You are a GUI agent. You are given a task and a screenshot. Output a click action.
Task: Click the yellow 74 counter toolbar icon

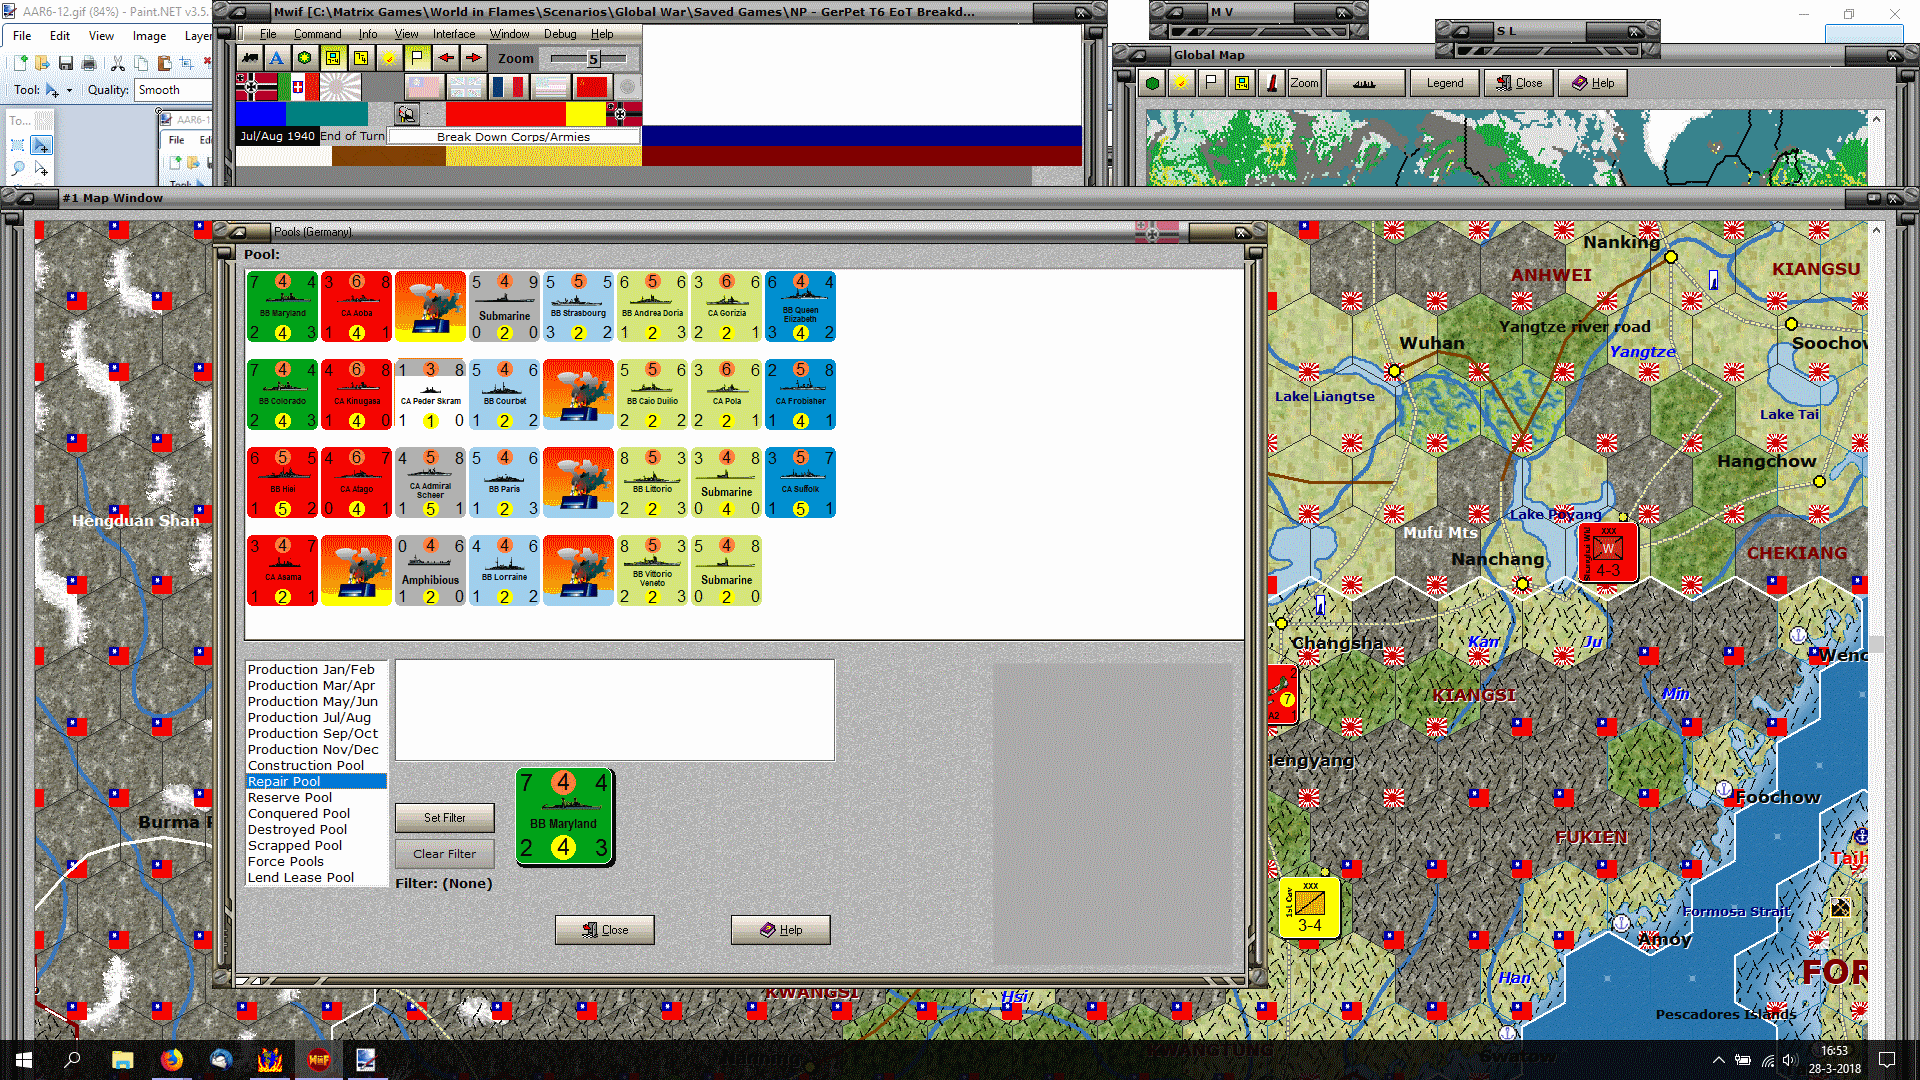(x=361, y=58)
